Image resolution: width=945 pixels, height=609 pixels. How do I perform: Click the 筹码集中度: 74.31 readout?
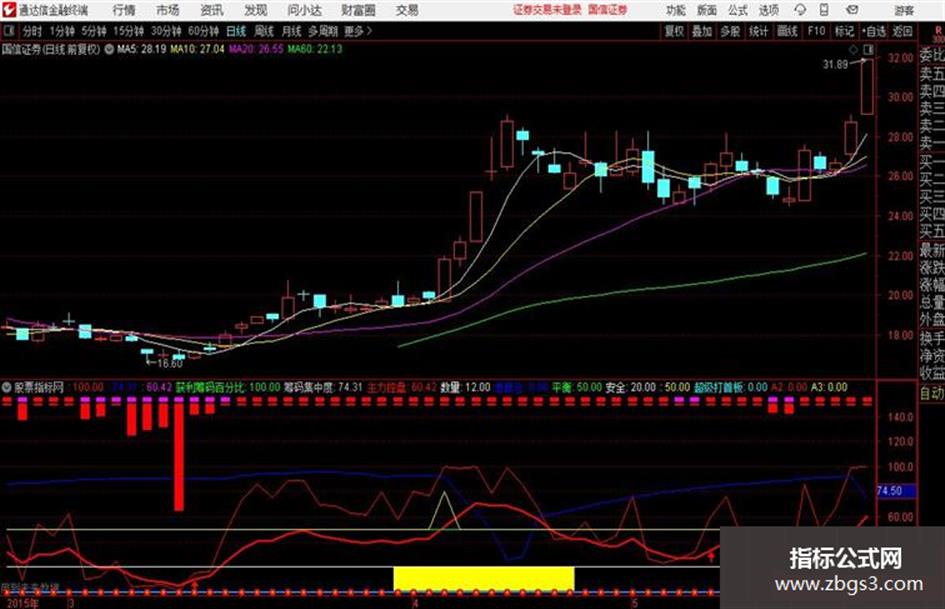point(322,387)
